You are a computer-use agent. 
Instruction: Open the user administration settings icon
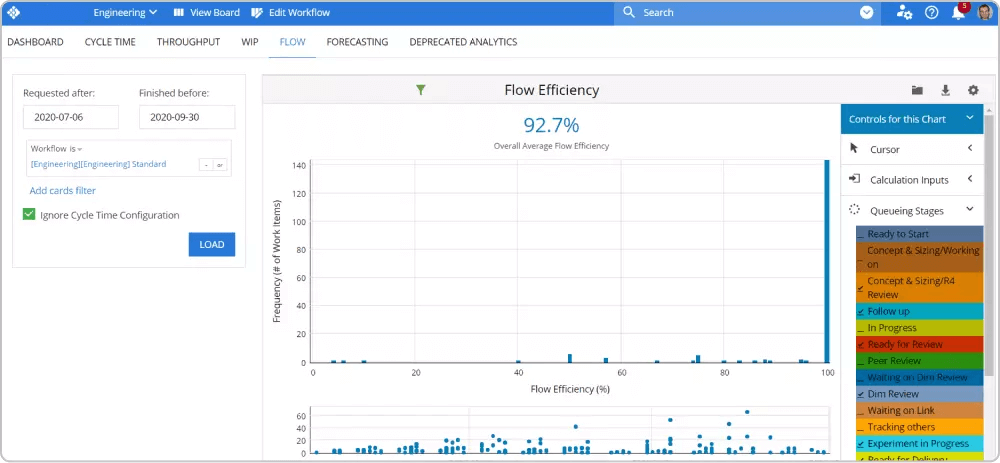904,13
